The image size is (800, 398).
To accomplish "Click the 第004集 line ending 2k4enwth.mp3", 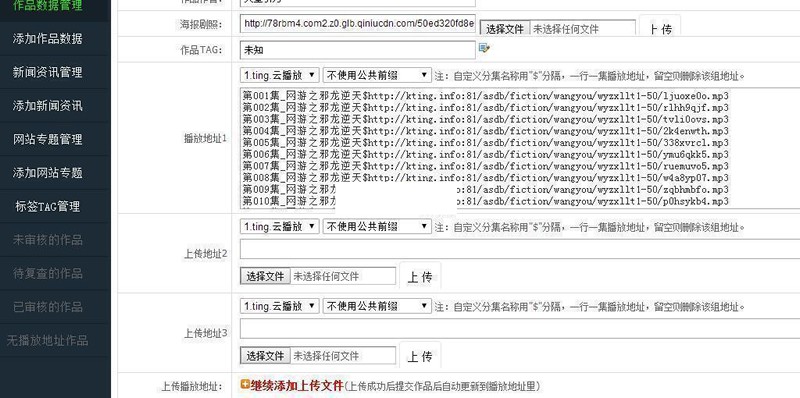I will (486, 131).
